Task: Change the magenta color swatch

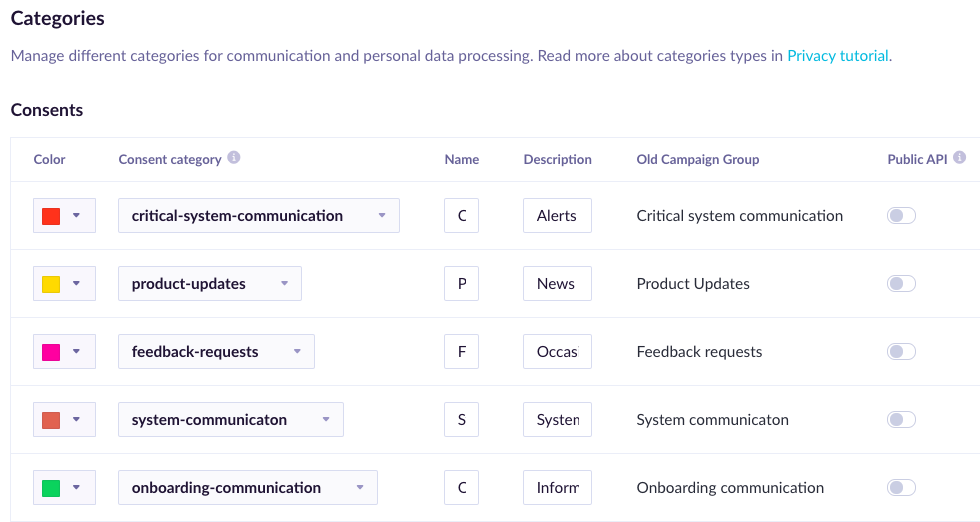Action: (x=64, y=352)
